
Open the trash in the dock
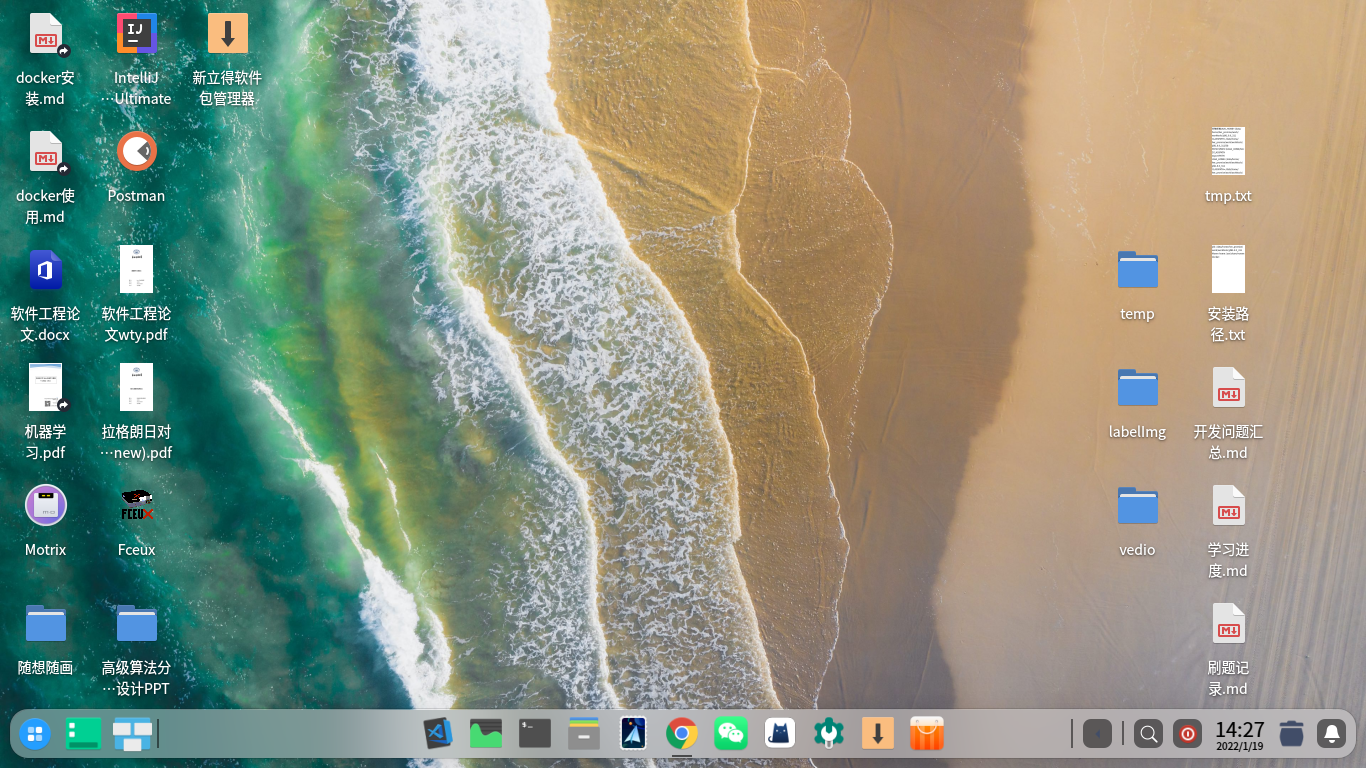[1291, 734]
